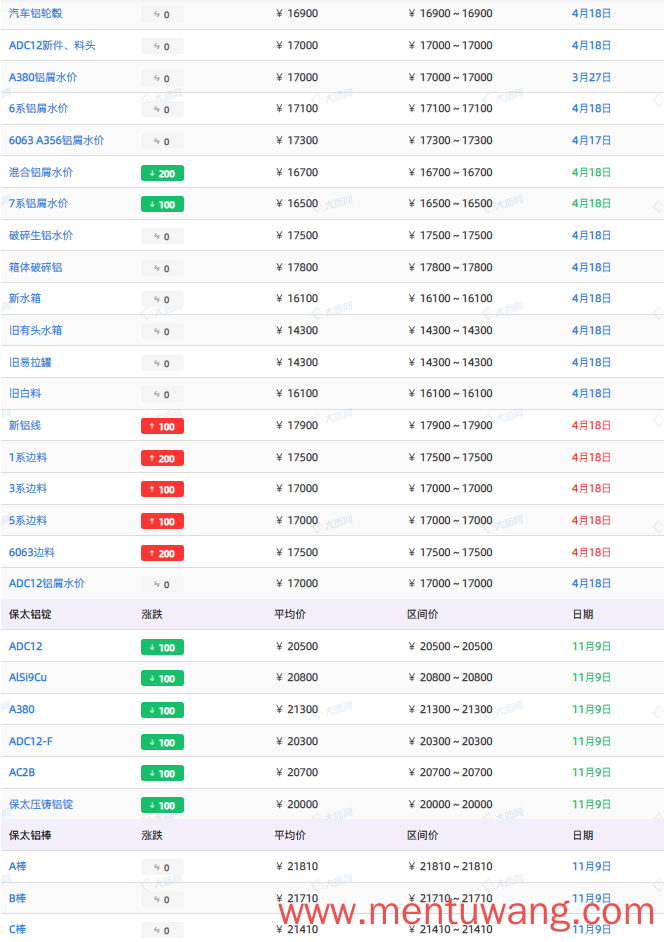Click the ¥ 14300 average price for 旧易拉罐
The width and height of the screenshot is (664, 942).
(297, 362)
